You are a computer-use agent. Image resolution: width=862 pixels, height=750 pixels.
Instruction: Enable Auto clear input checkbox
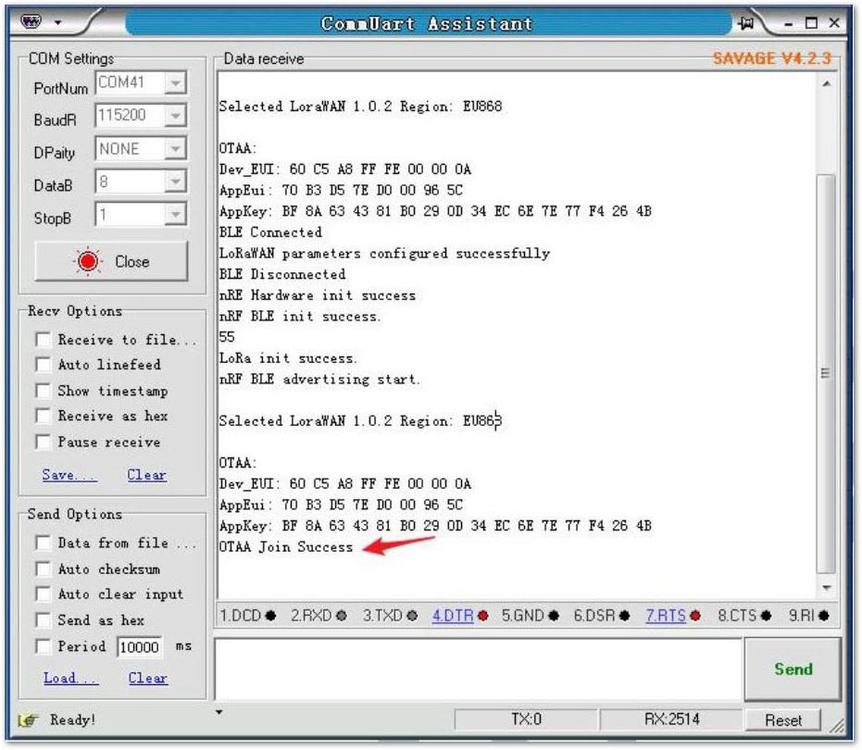43,594
